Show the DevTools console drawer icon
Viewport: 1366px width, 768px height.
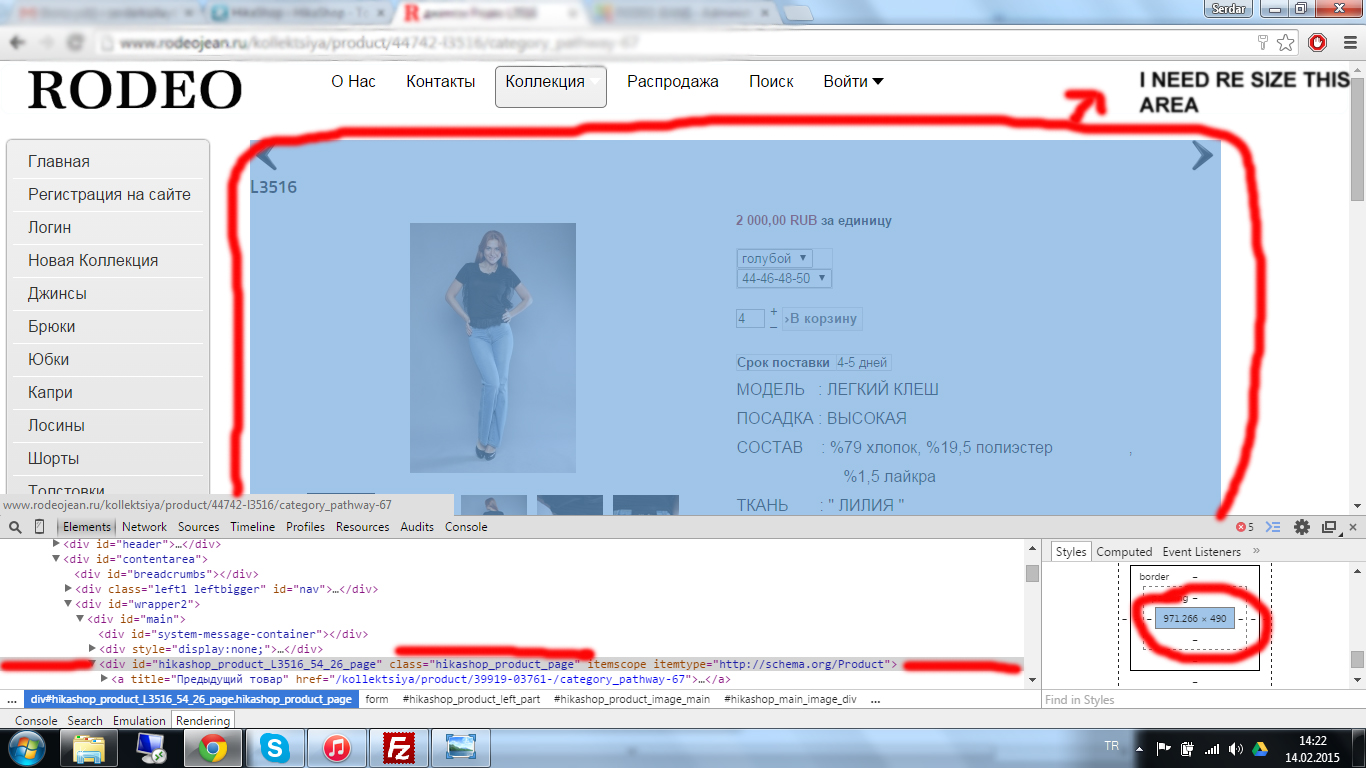coord(1273,527)
